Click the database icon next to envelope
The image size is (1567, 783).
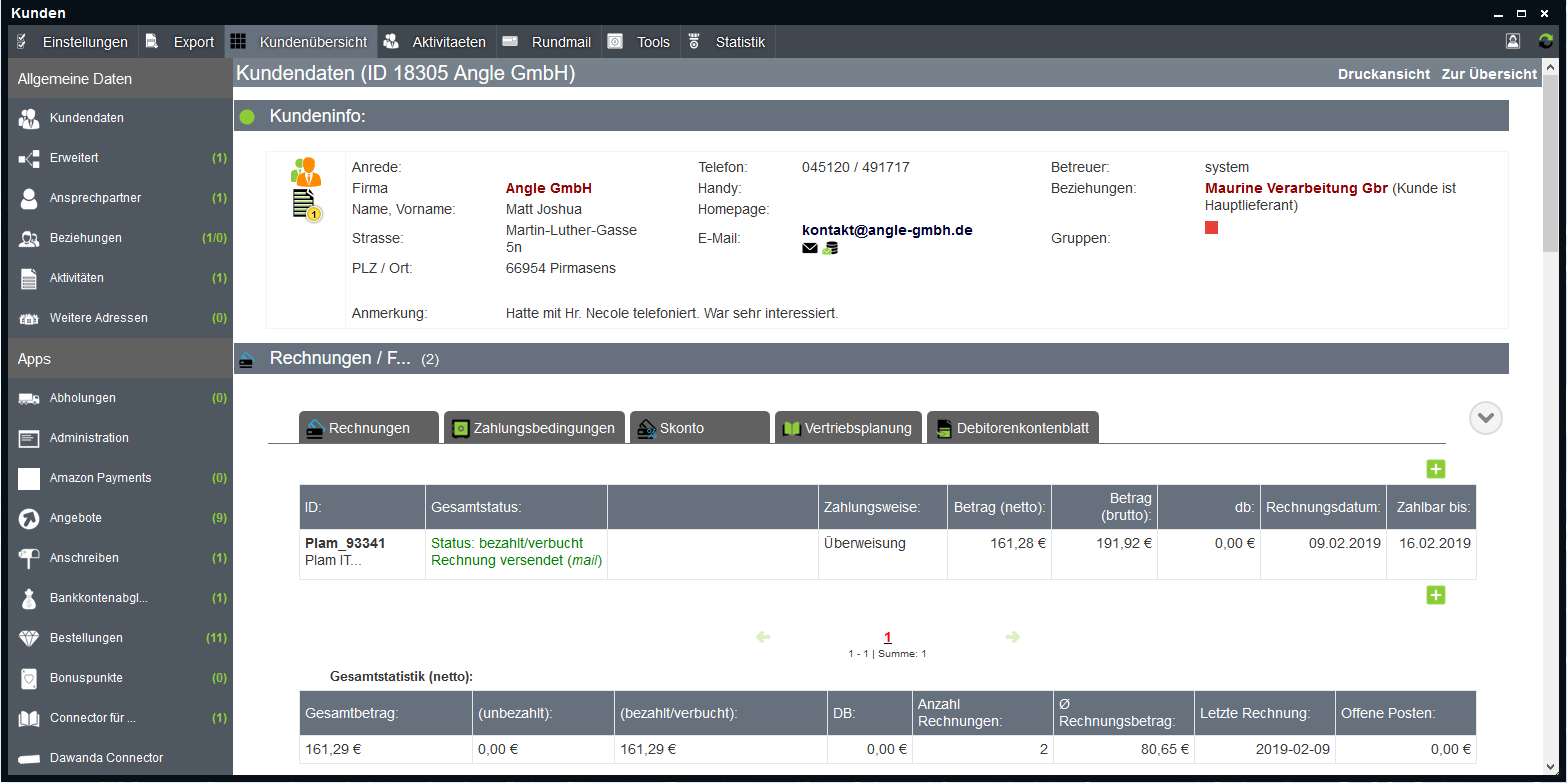pos(830,248)
